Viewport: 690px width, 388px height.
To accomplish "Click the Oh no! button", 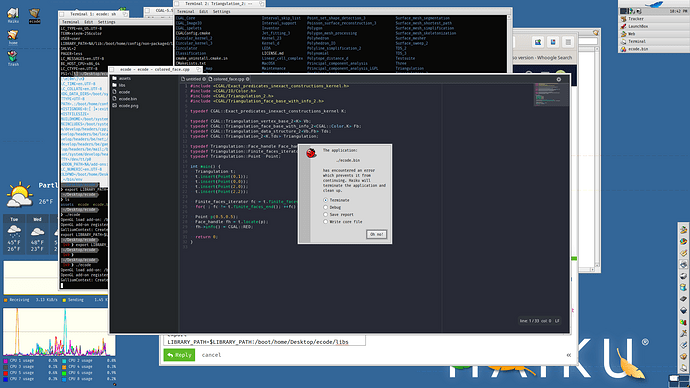I will [377, 234].
